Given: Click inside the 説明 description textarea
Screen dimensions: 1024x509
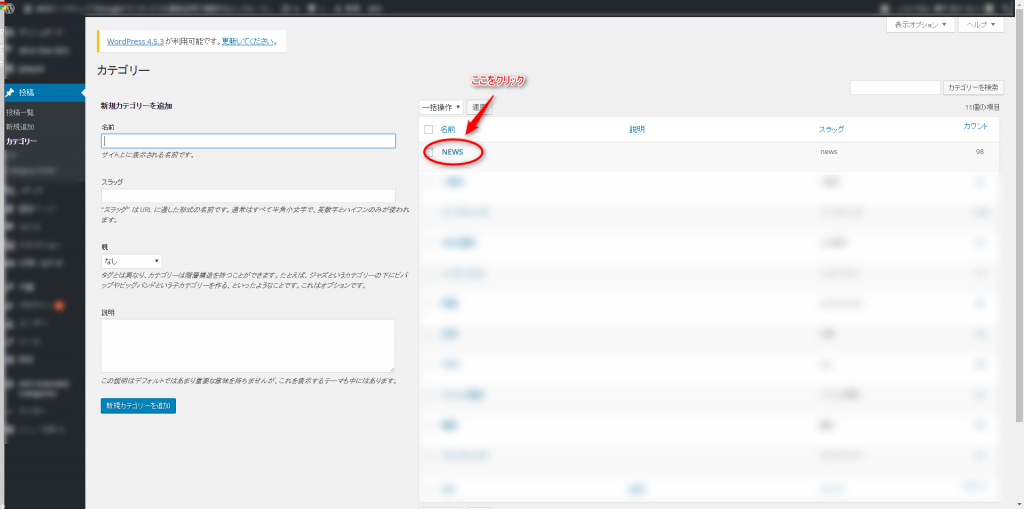Looking at the screenshot, I should point(248,345).
